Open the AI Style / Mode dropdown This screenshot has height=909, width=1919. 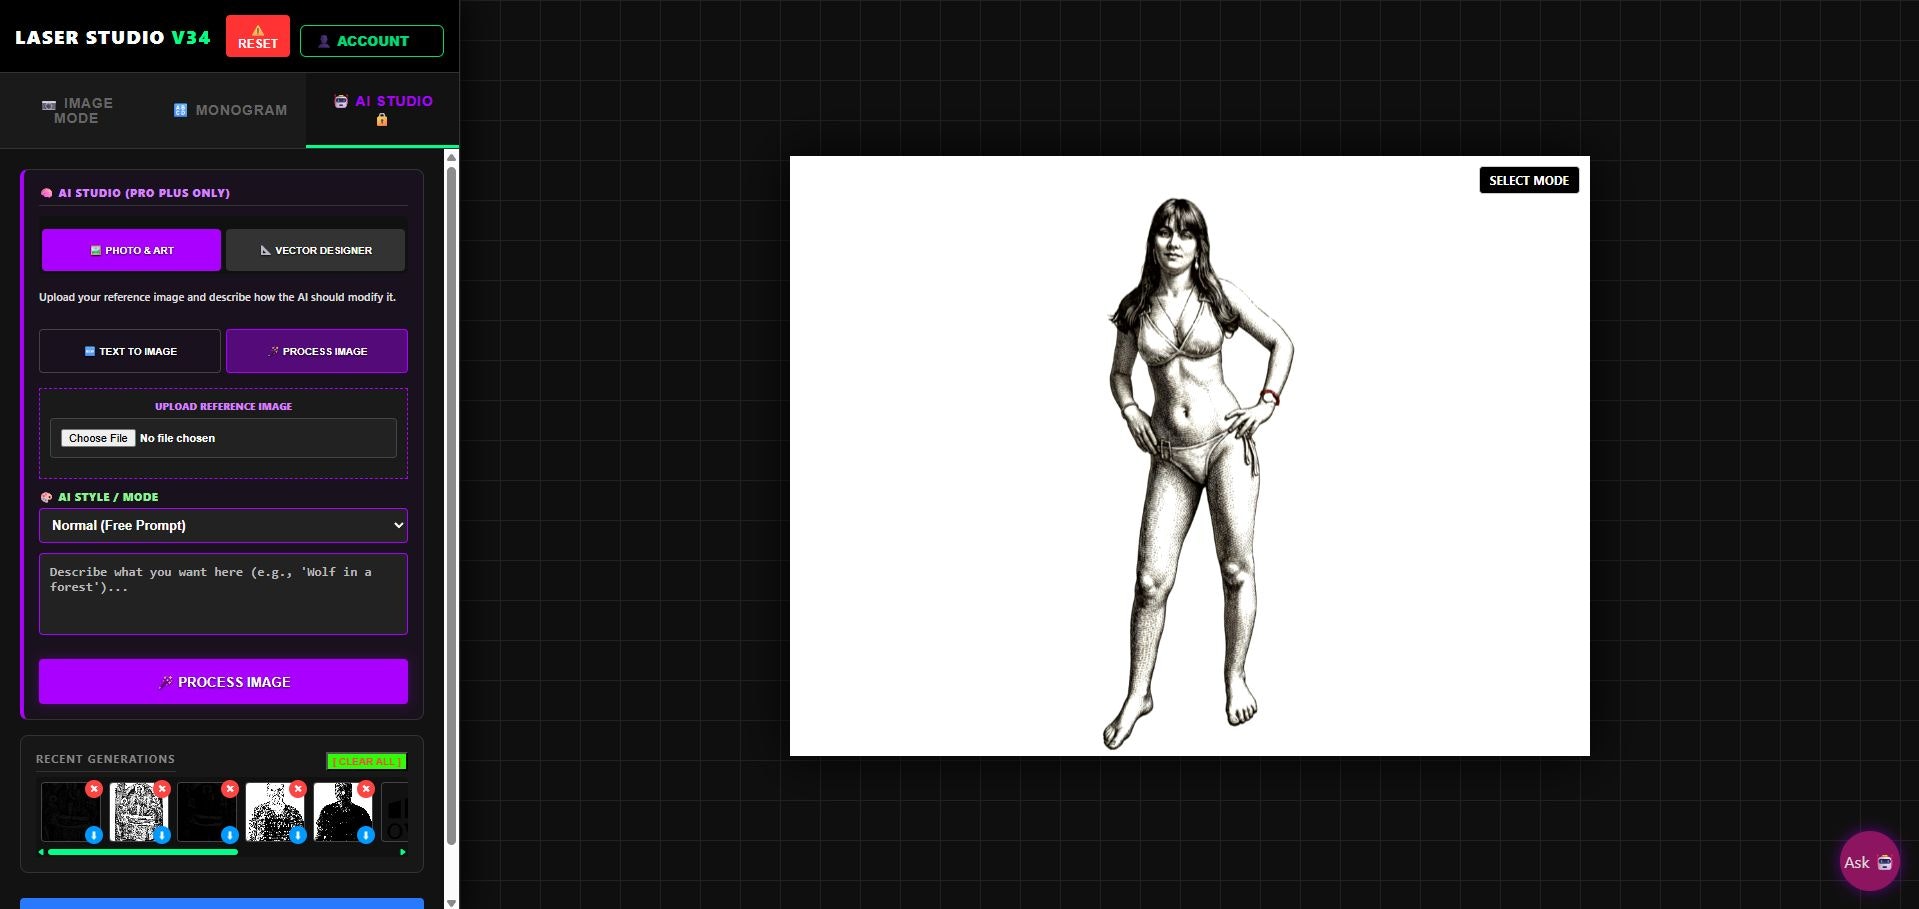click(x=223, y=525)
